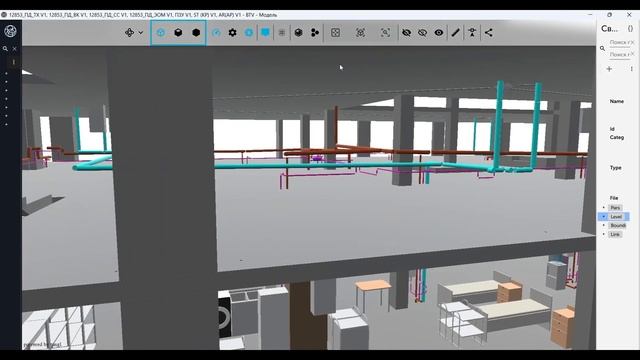The height and width of the screenshot is (360, 640).
Task: Click the light-blue circular arrow icon
Action: coord(216,33)
